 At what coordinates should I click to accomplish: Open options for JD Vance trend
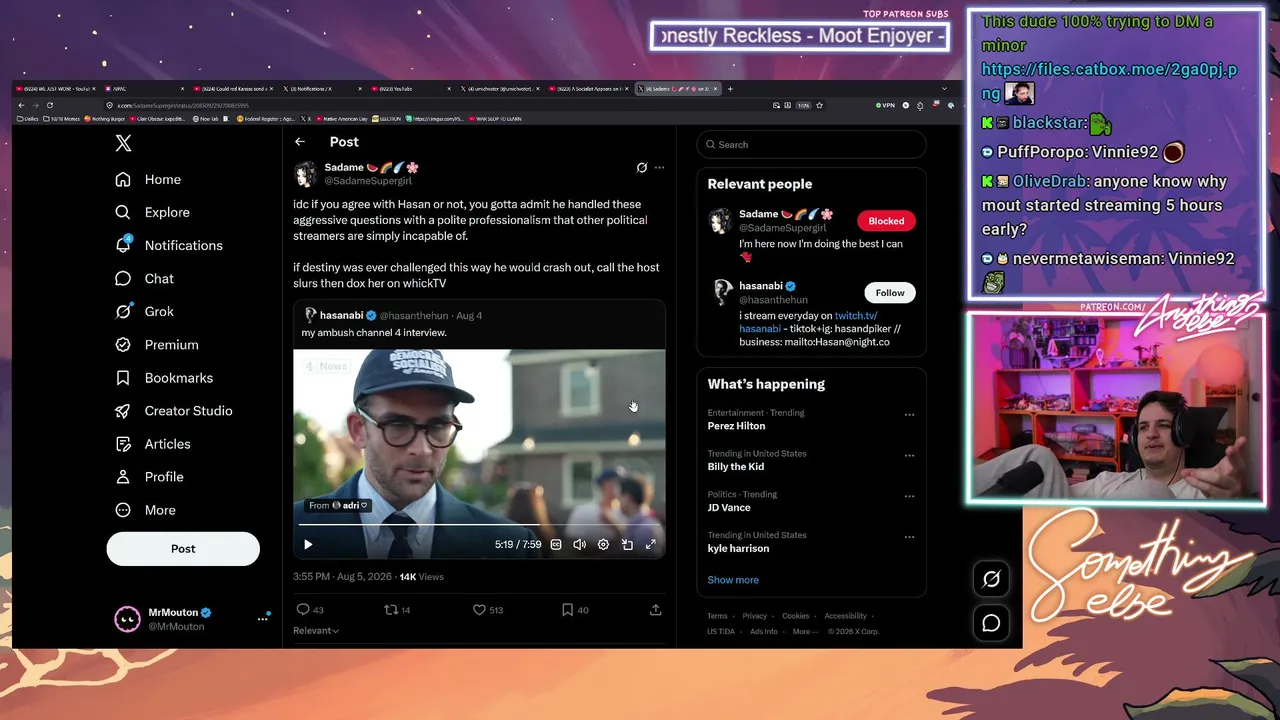click(909, 496)
